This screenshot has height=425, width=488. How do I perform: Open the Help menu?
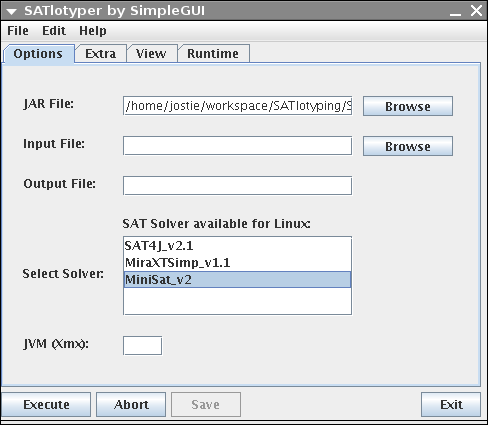pyautogui.click(x=93, y=31)
